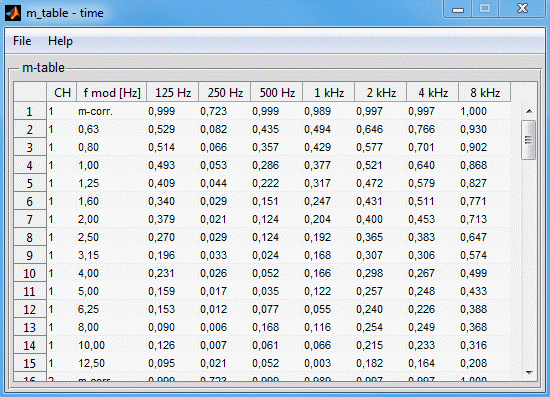Screen dimensions: 550x397
Task: Click the '0,317' cell in row 5
Action: (329, 183)
